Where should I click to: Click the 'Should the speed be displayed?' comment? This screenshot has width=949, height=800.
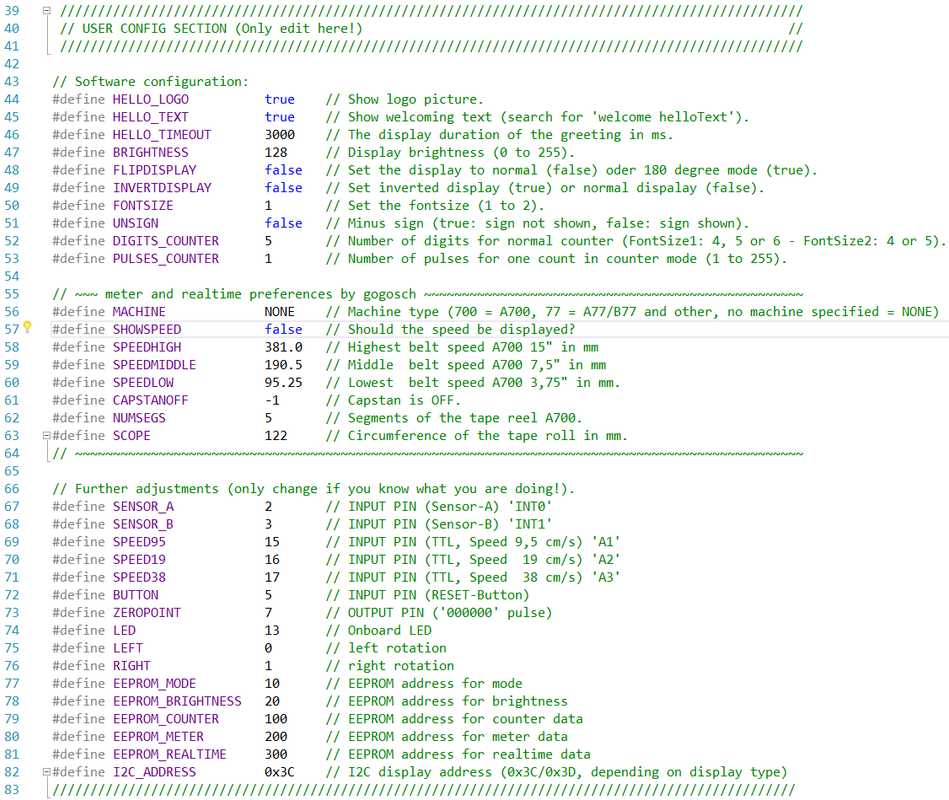(x=450, y=329)
